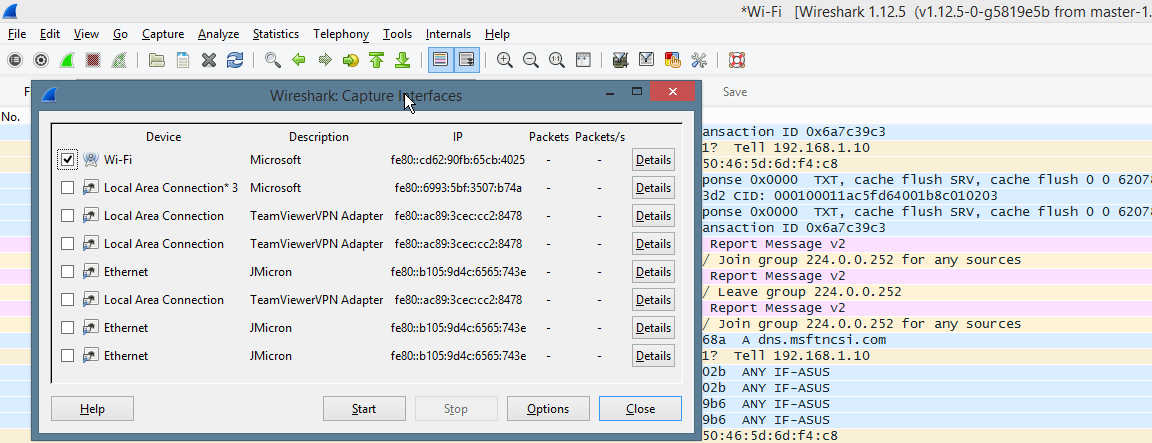Start a new live capture via toolbar fin icon
The image size is (1152, 443).
click(67, 60)
